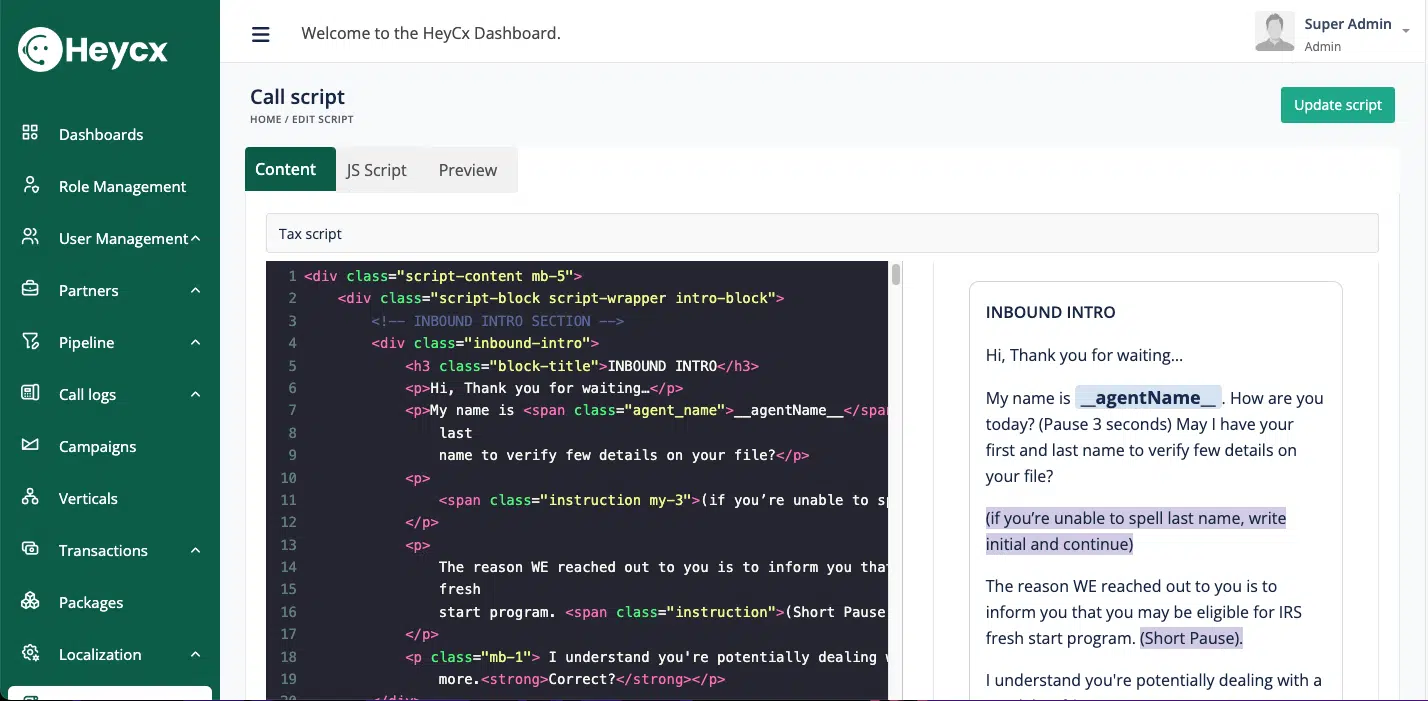Toggle the hamburger sidebar menu
The image size is (1428, 701).
coord(261,34)
